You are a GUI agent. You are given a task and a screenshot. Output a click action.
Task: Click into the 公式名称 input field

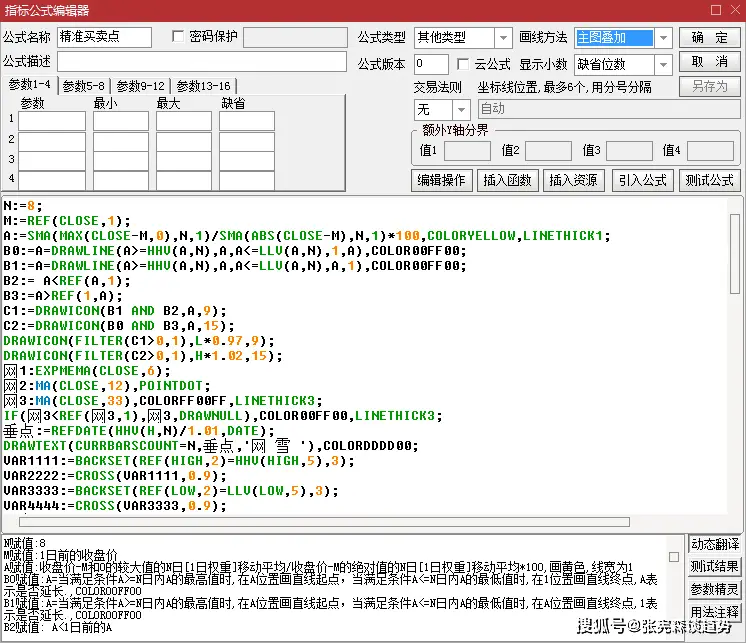[x=104, y=38]
